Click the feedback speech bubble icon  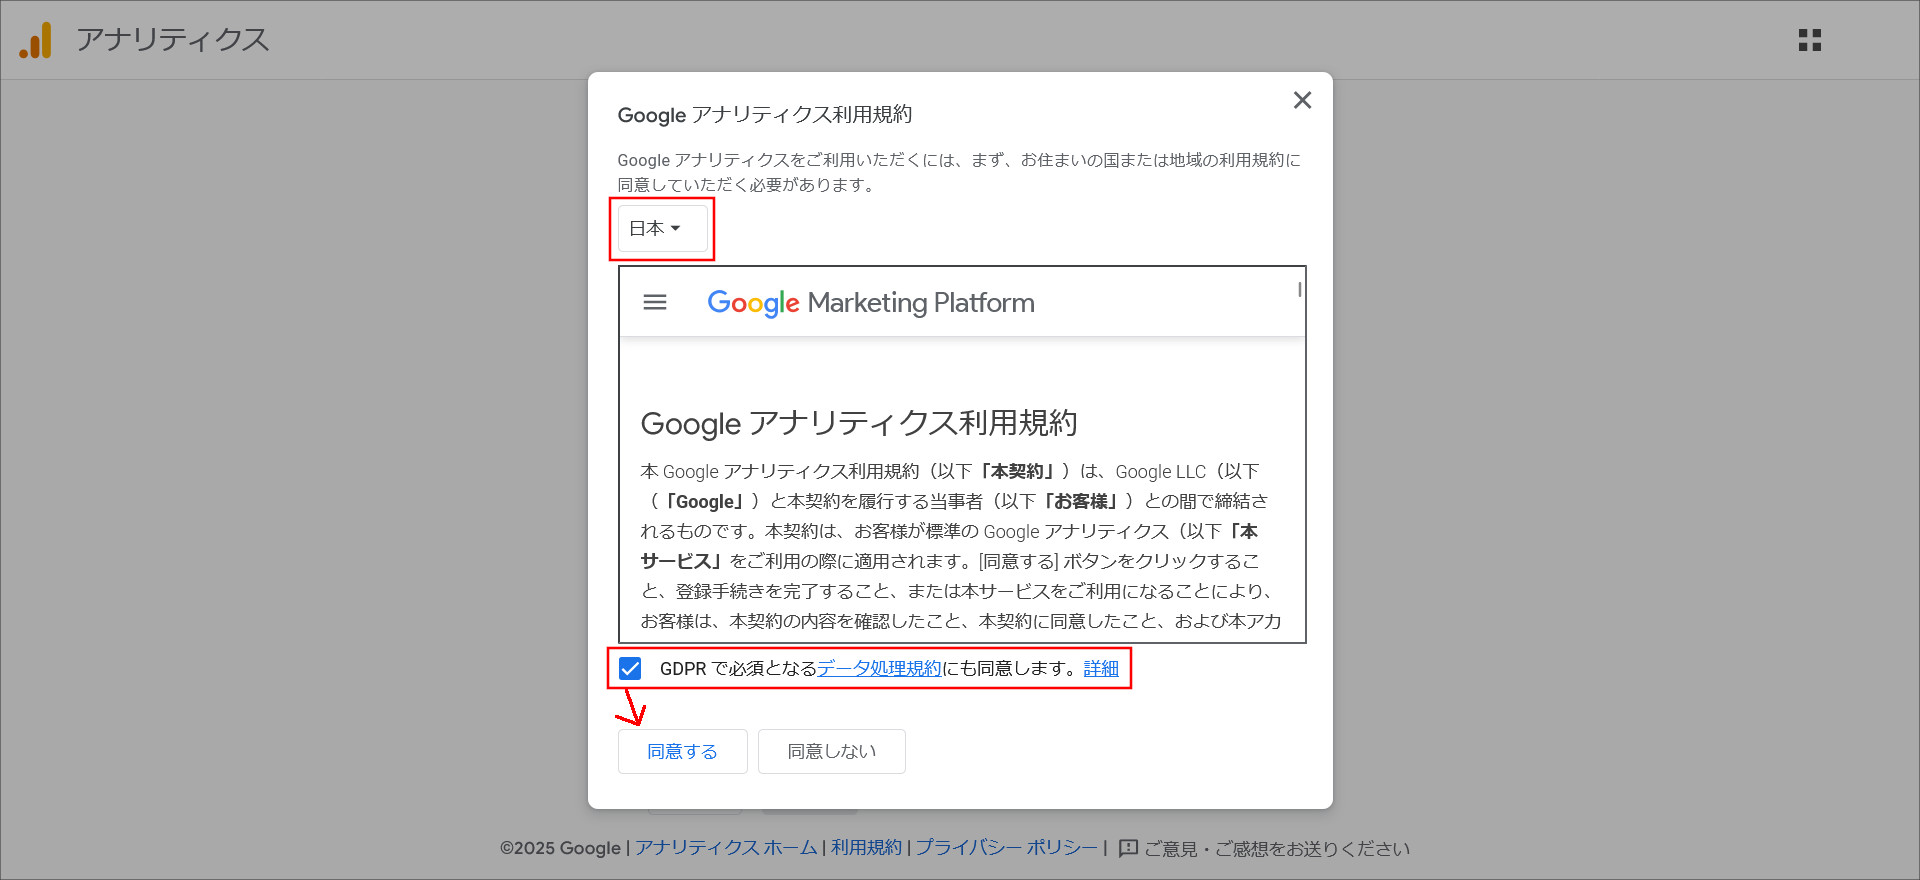[x=1128, y=848]
